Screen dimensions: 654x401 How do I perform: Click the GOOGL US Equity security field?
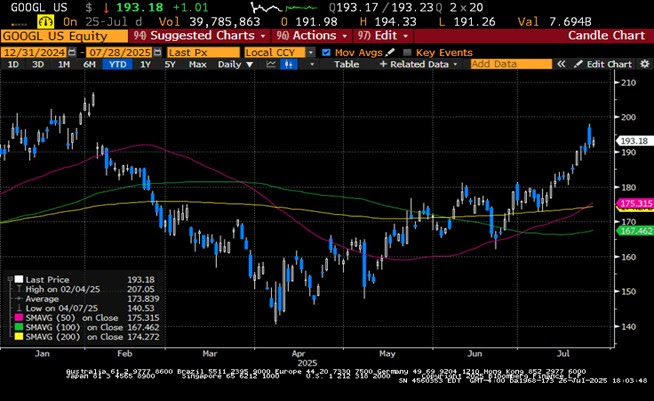click(64, 36)
